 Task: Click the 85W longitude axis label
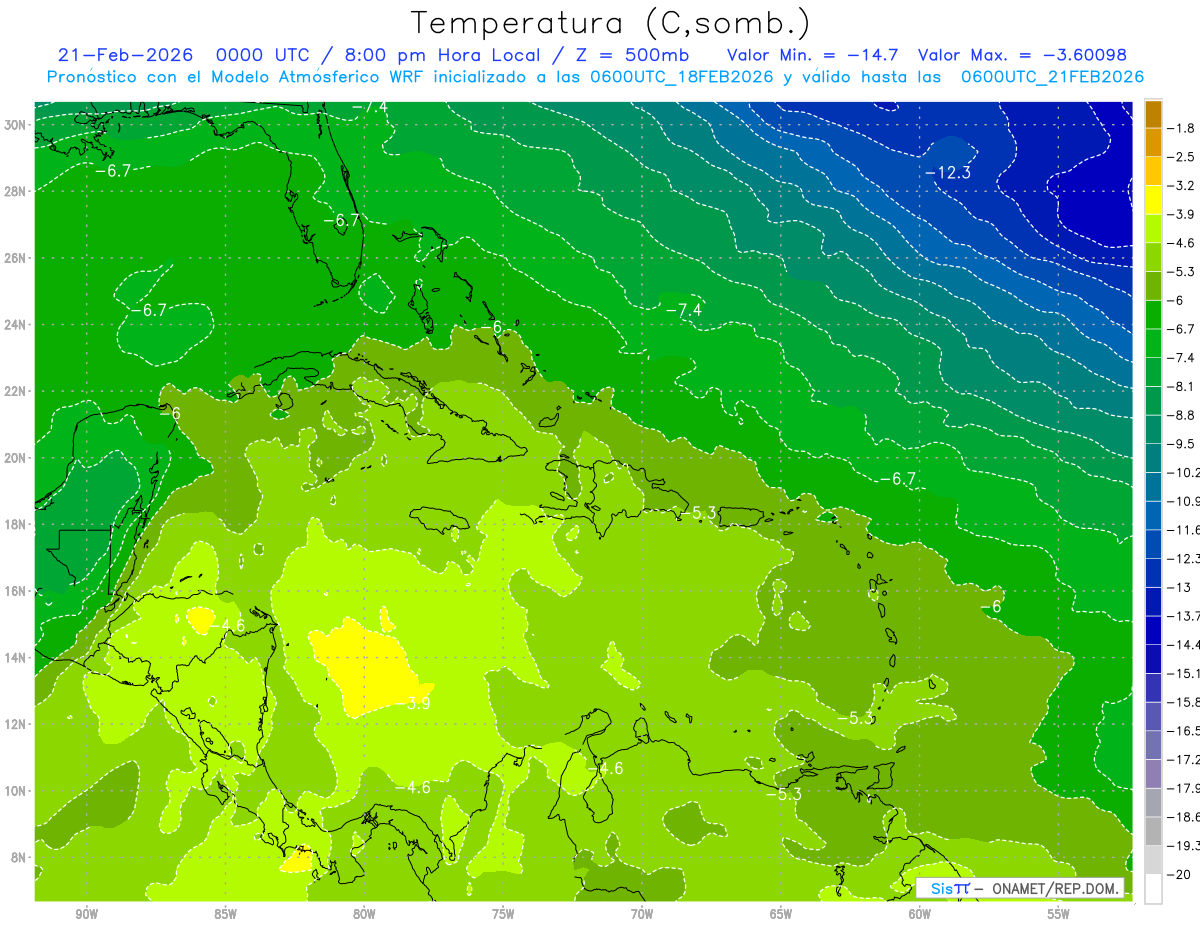[225, 914]
